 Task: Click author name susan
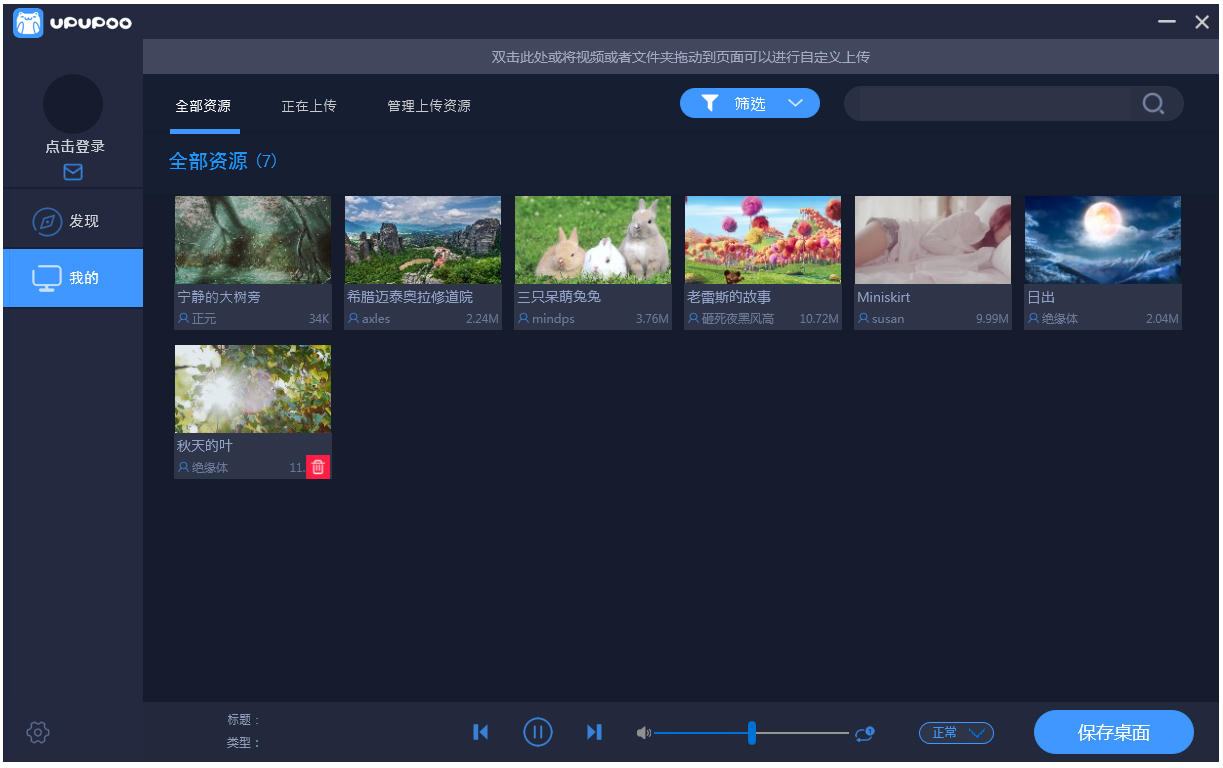coord(888,319)
